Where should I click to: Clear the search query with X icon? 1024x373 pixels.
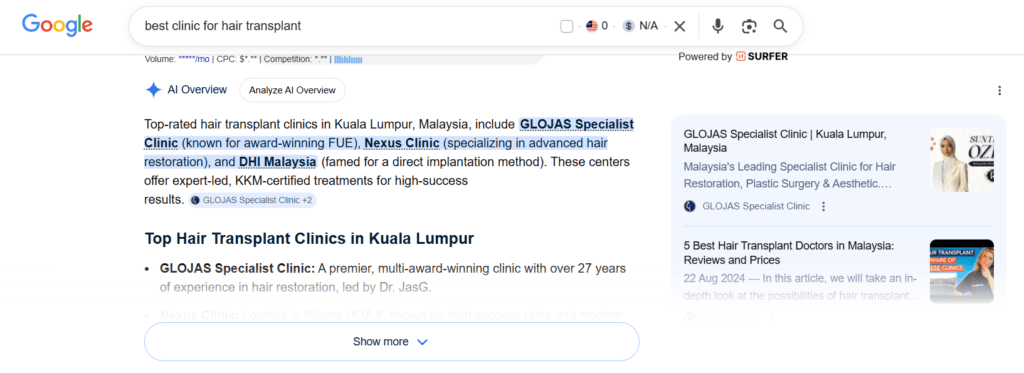(679, 26)
